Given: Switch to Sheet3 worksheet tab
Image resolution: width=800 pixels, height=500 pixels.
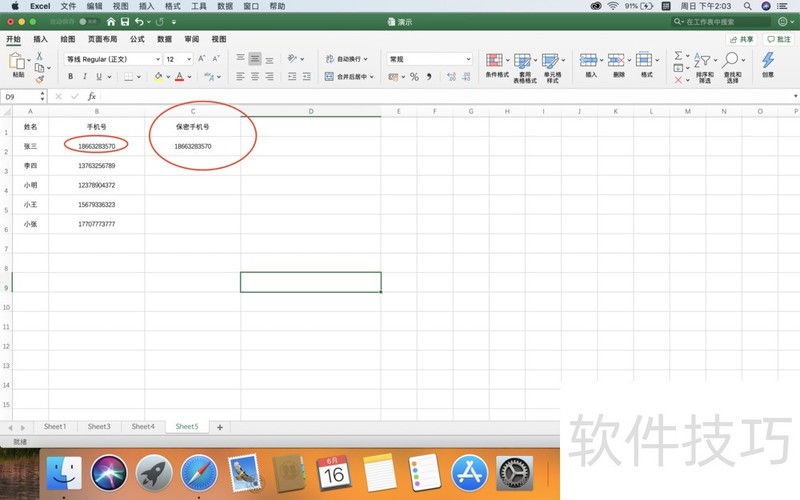Looking at the screenshot, I should pos(99,427).
